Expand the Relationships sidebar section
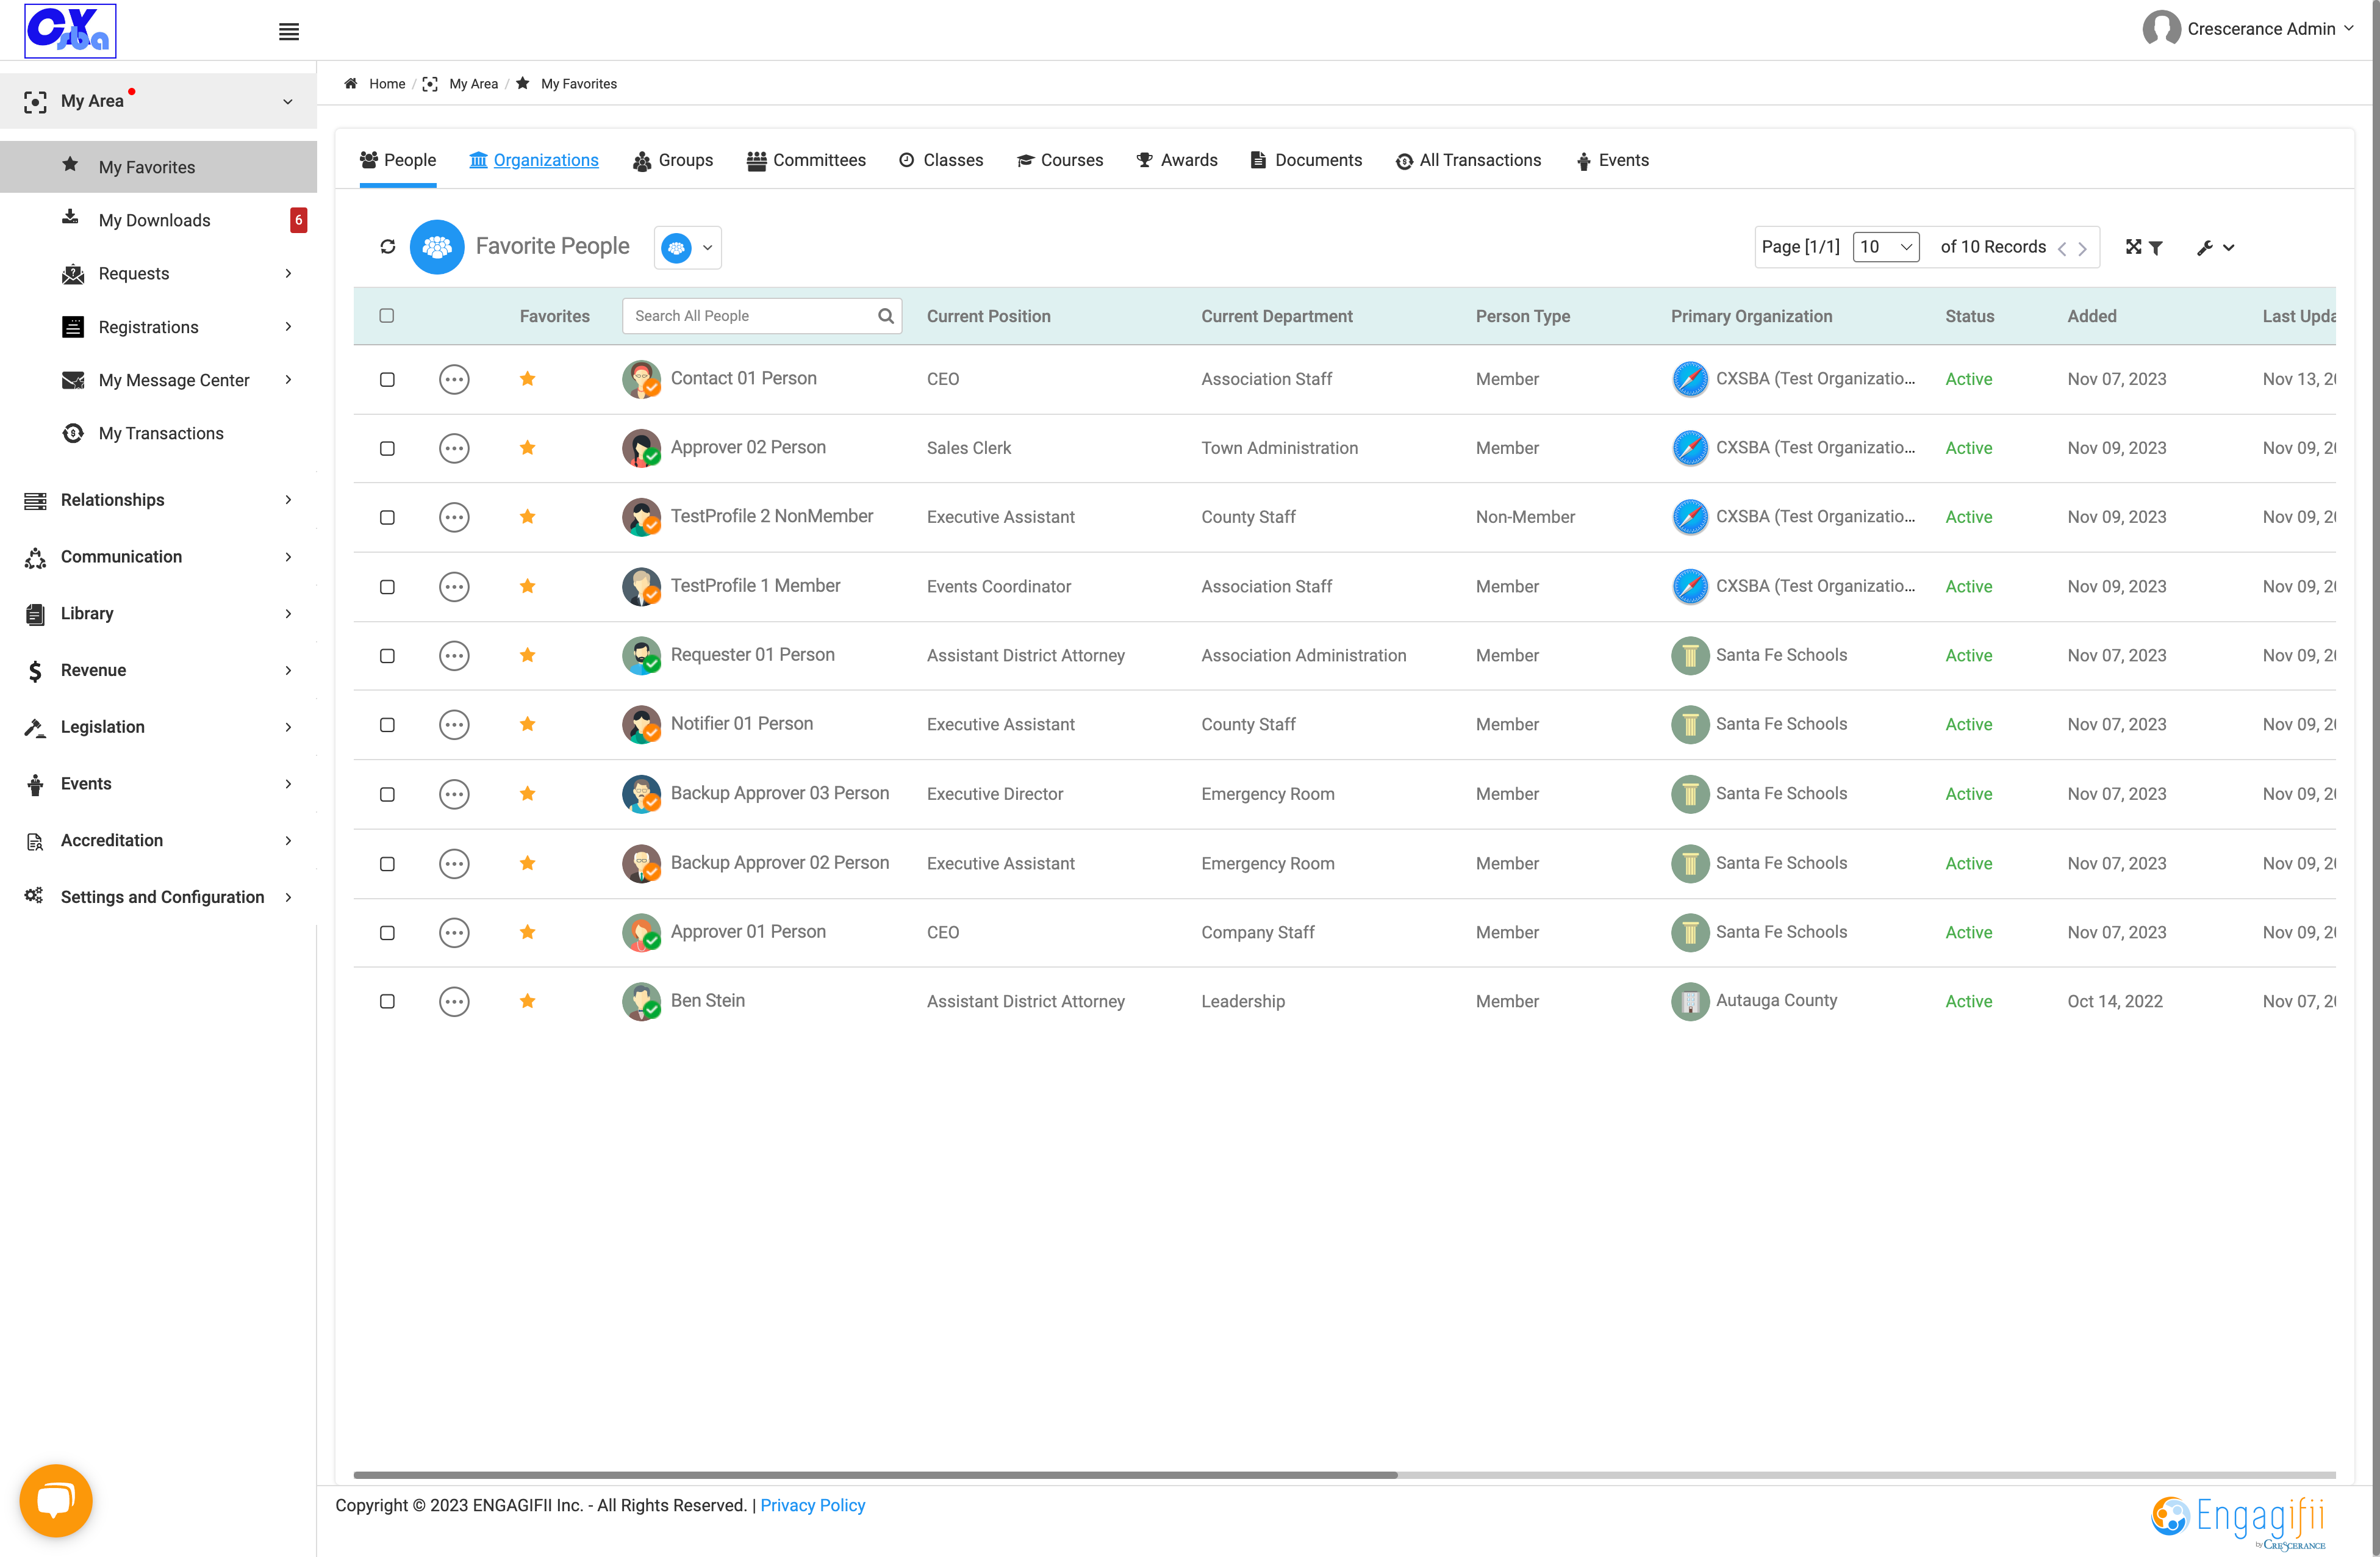The width and height of the screenshot is (2380, 1557). click(158, 499)
